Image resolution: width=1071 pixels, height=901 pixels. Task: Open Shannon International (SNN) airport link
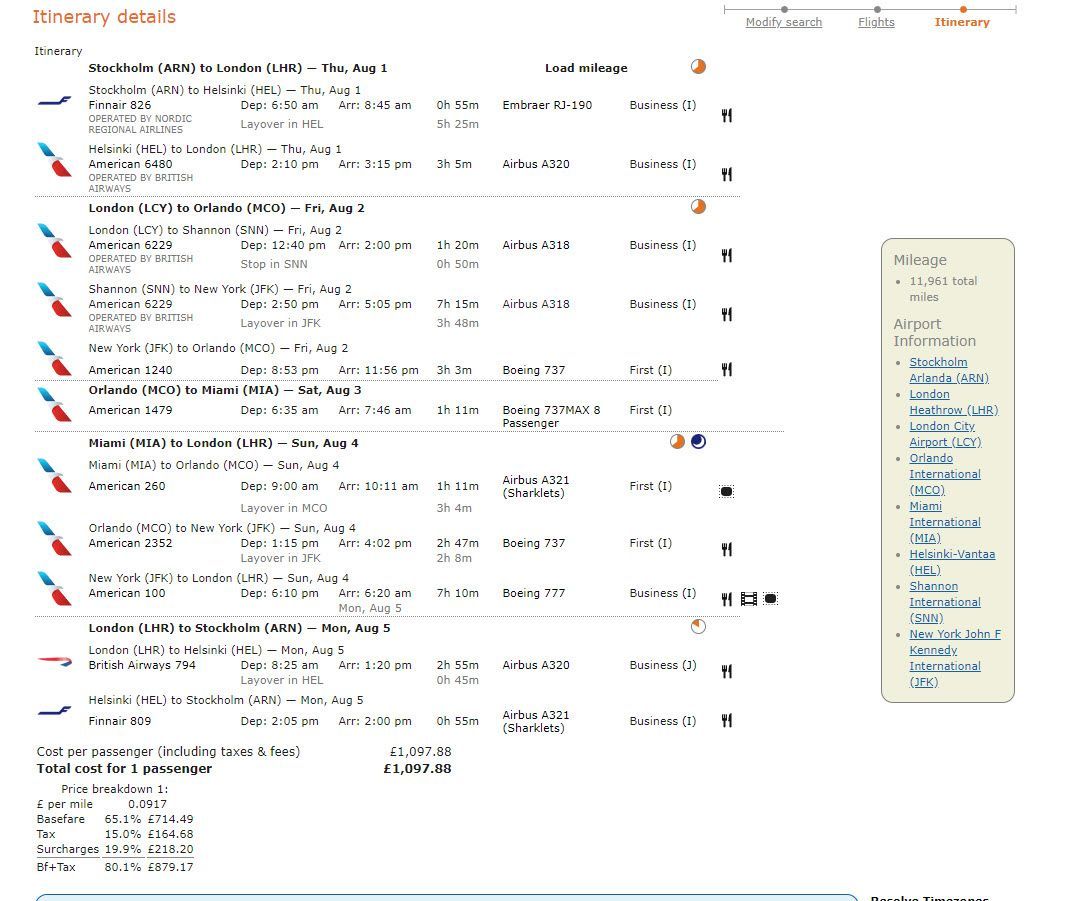pos(945,602)
